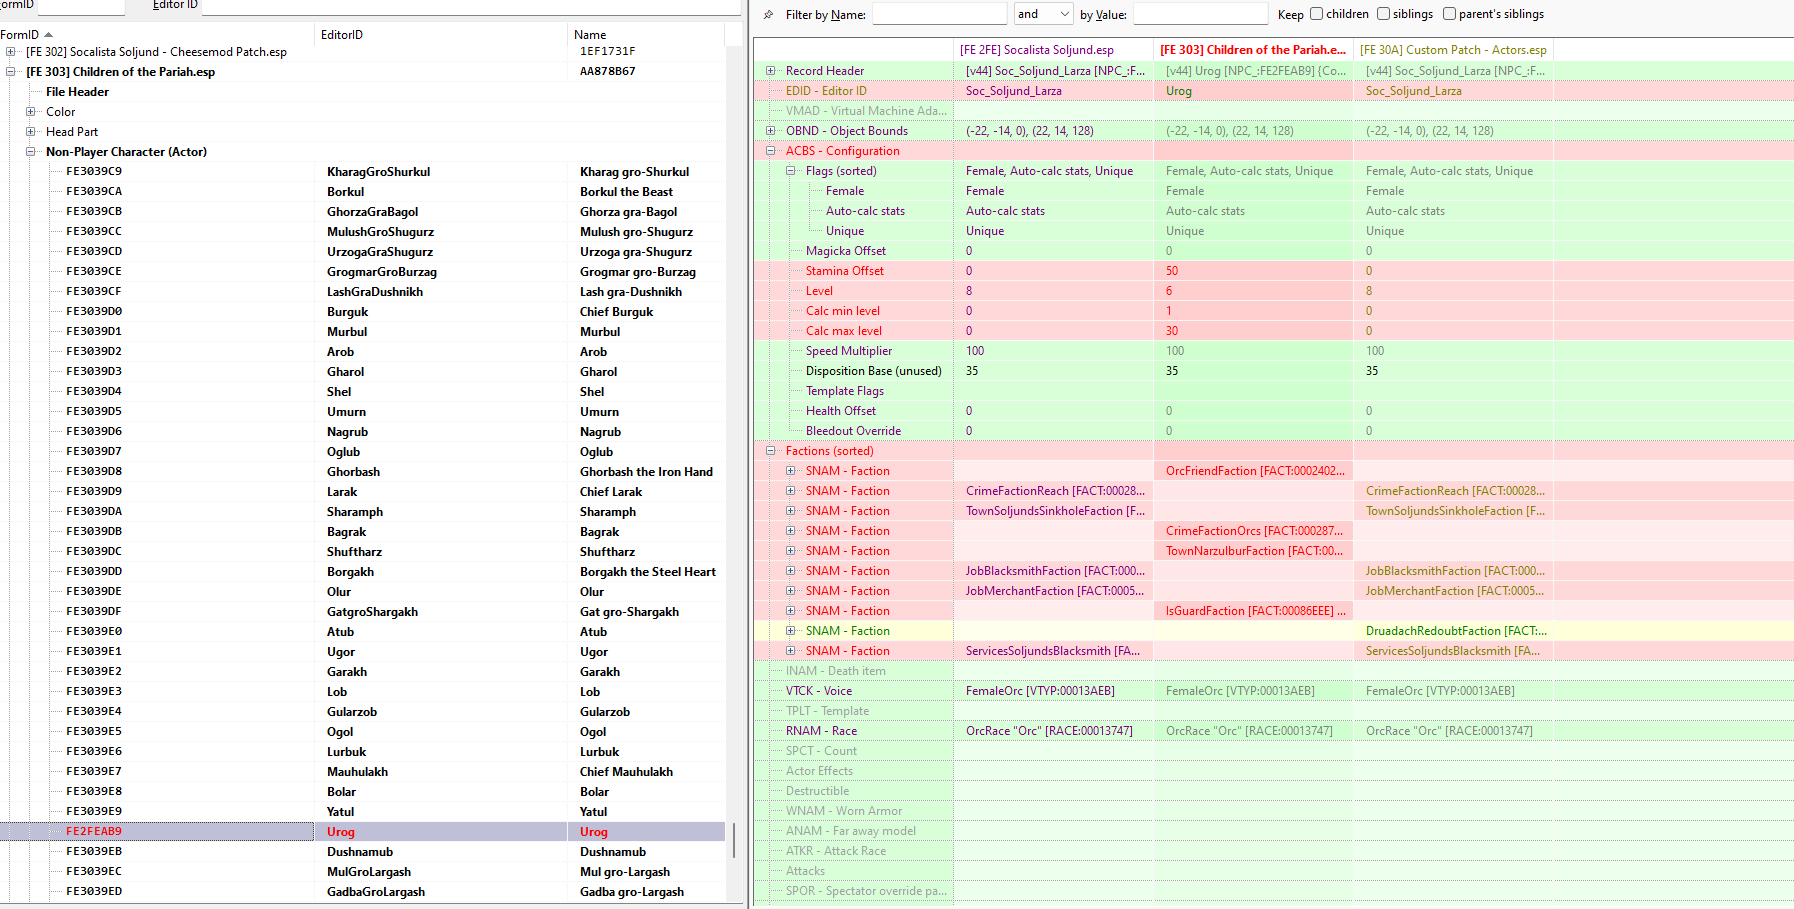Collapse ACBS - Configuration section

coord(770,151)
